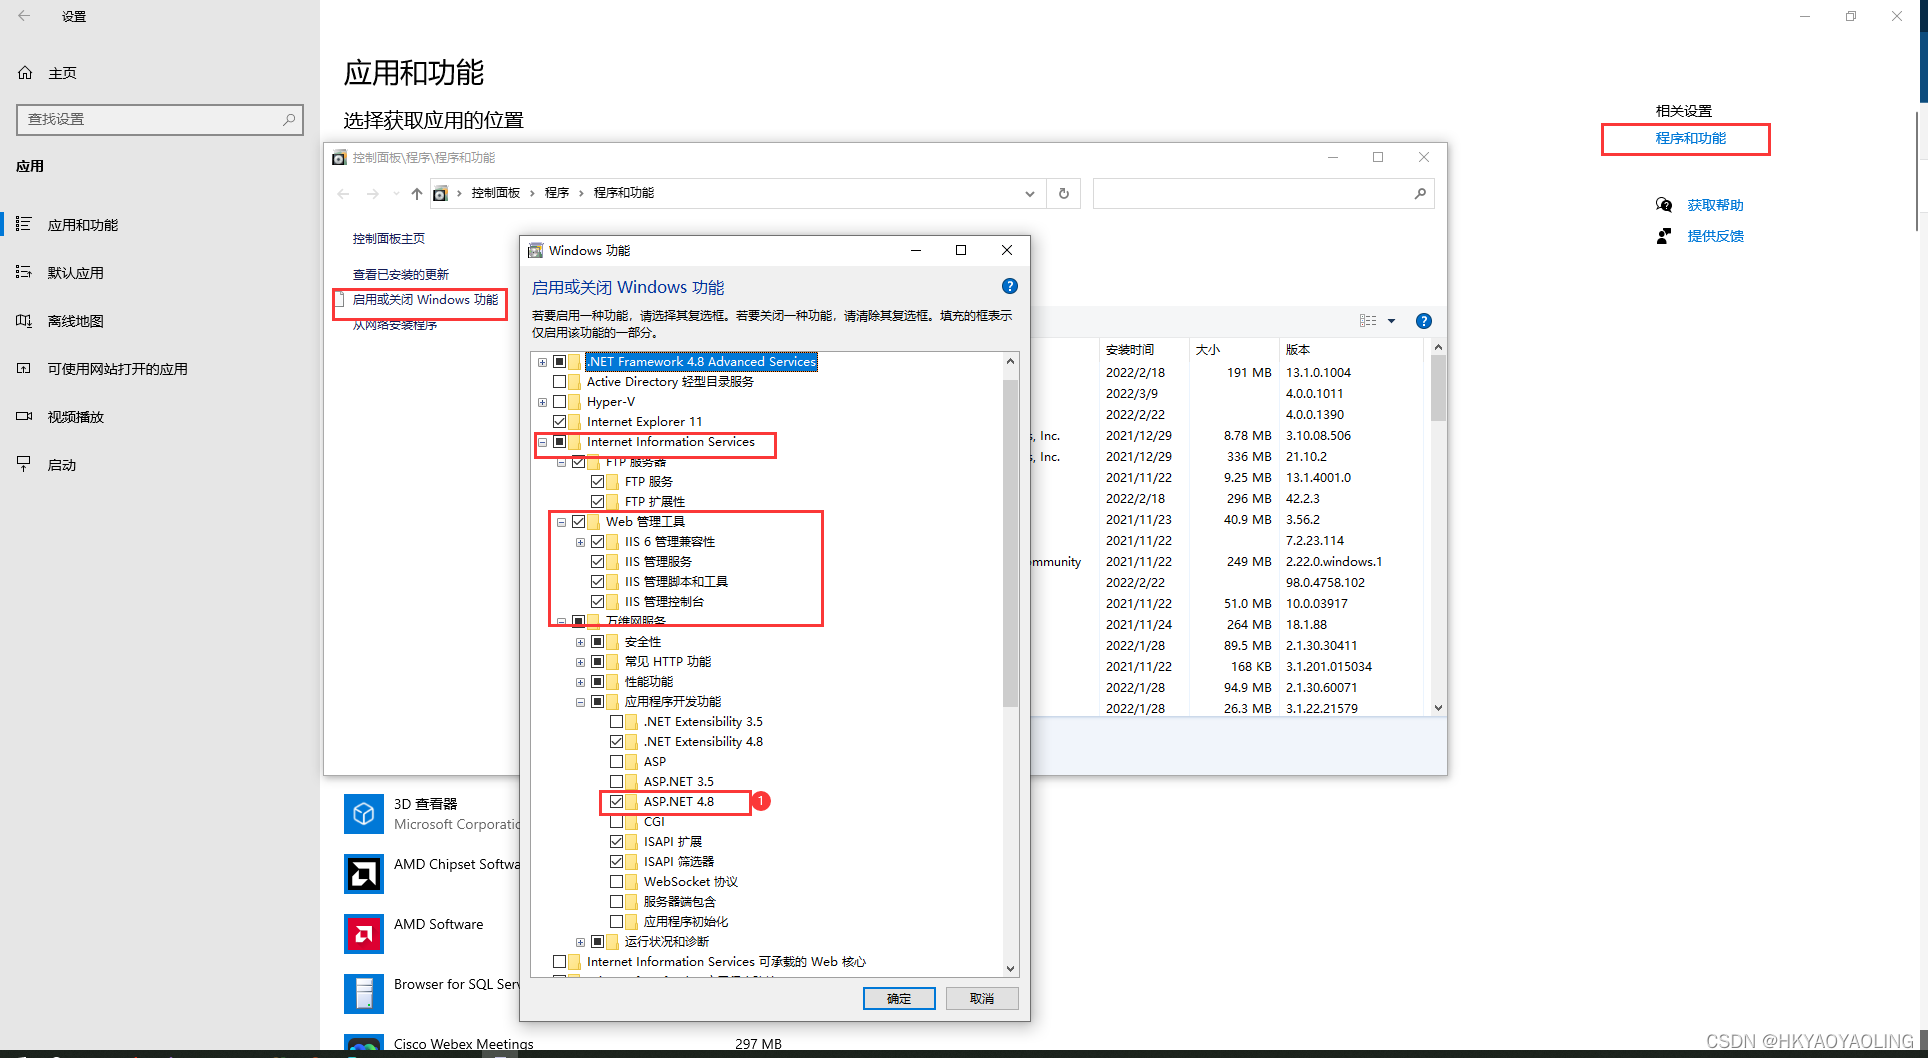Expand 运行状况和诊断 node
The height and width of the screenshot is (1058, 1928).
click(x=581, y=942)
